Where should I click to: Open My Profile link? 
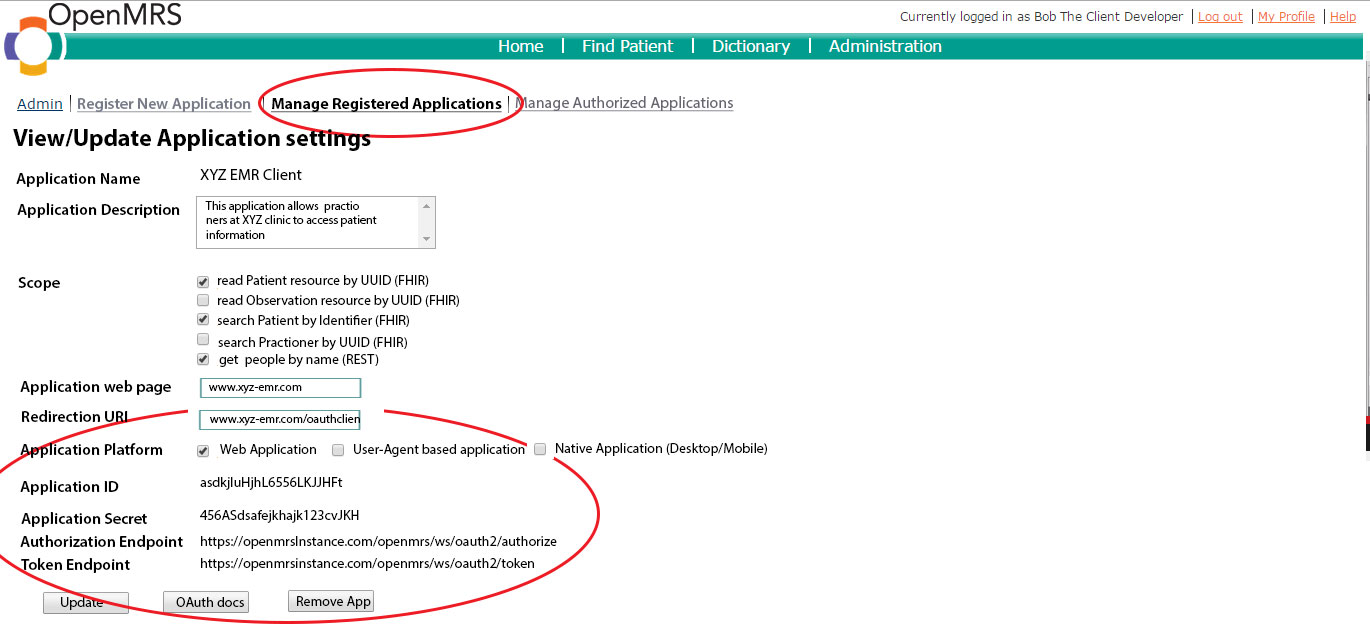point(1286,16)
